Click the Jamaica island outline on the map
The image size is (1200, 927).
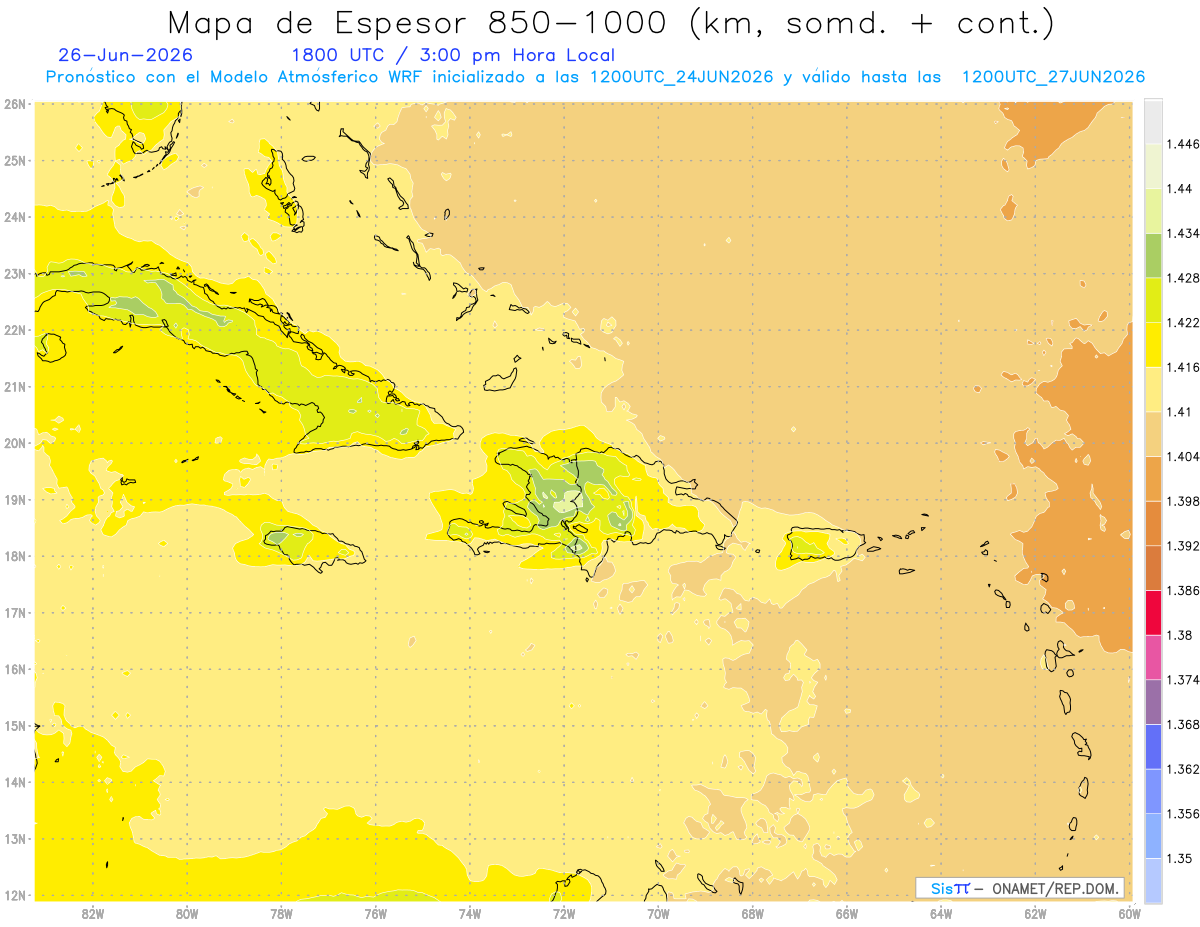pyautogui.click(x=313, y=549)
